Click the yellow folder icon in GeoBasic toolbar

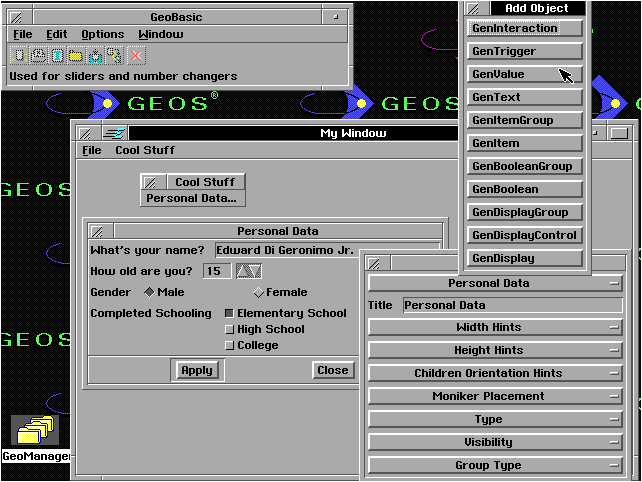76,55
